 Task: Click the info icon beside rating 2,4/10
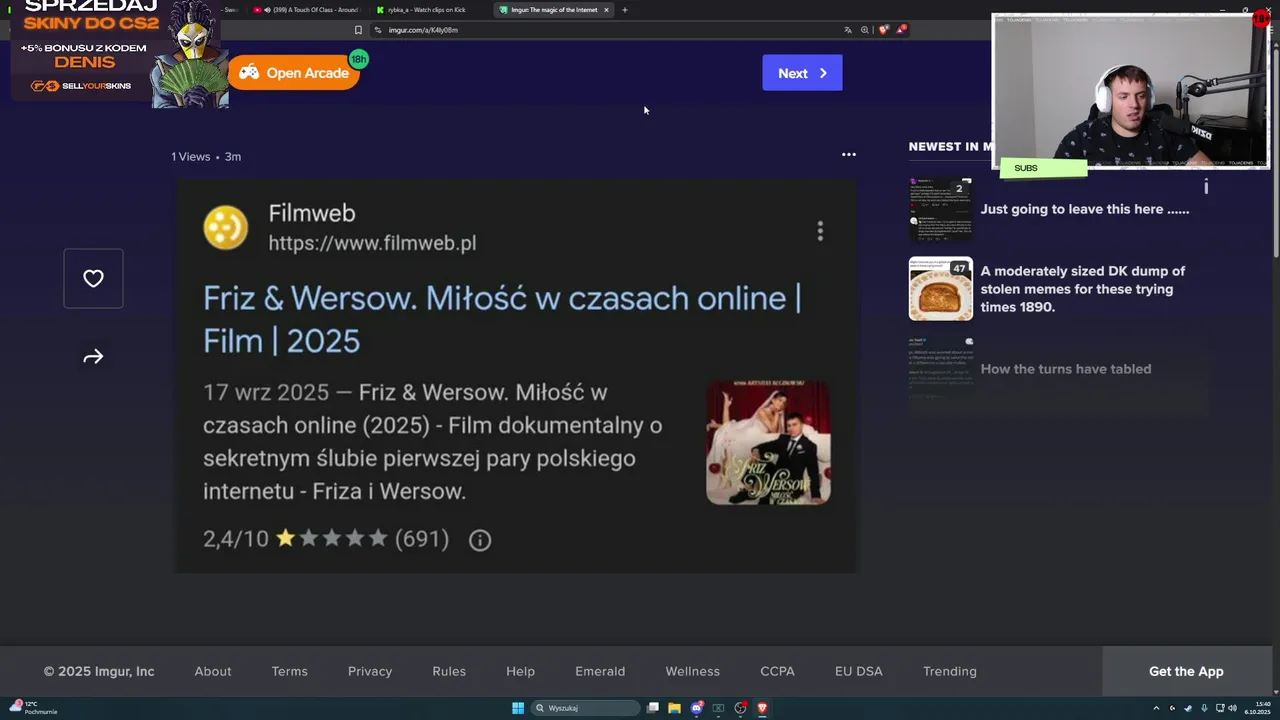pyautogui.click(x=480, y=540)
